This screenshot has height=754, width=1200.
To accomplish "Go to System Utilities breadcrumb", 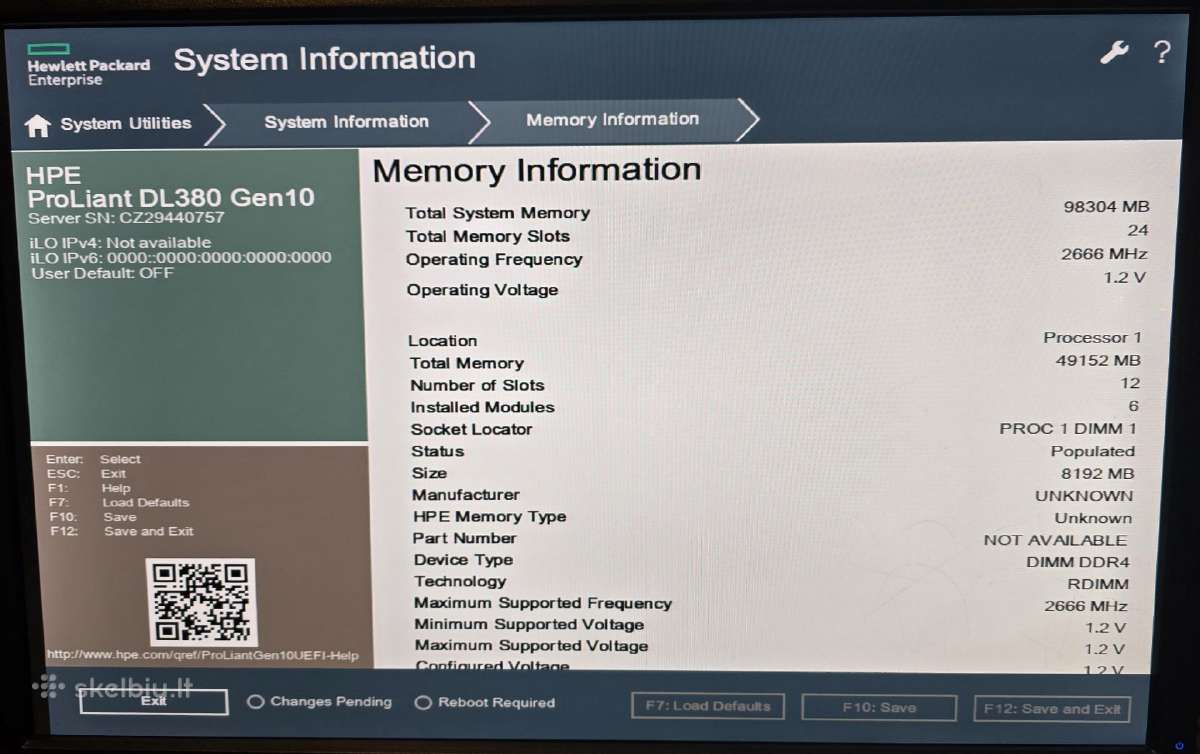I will point(126,124).
